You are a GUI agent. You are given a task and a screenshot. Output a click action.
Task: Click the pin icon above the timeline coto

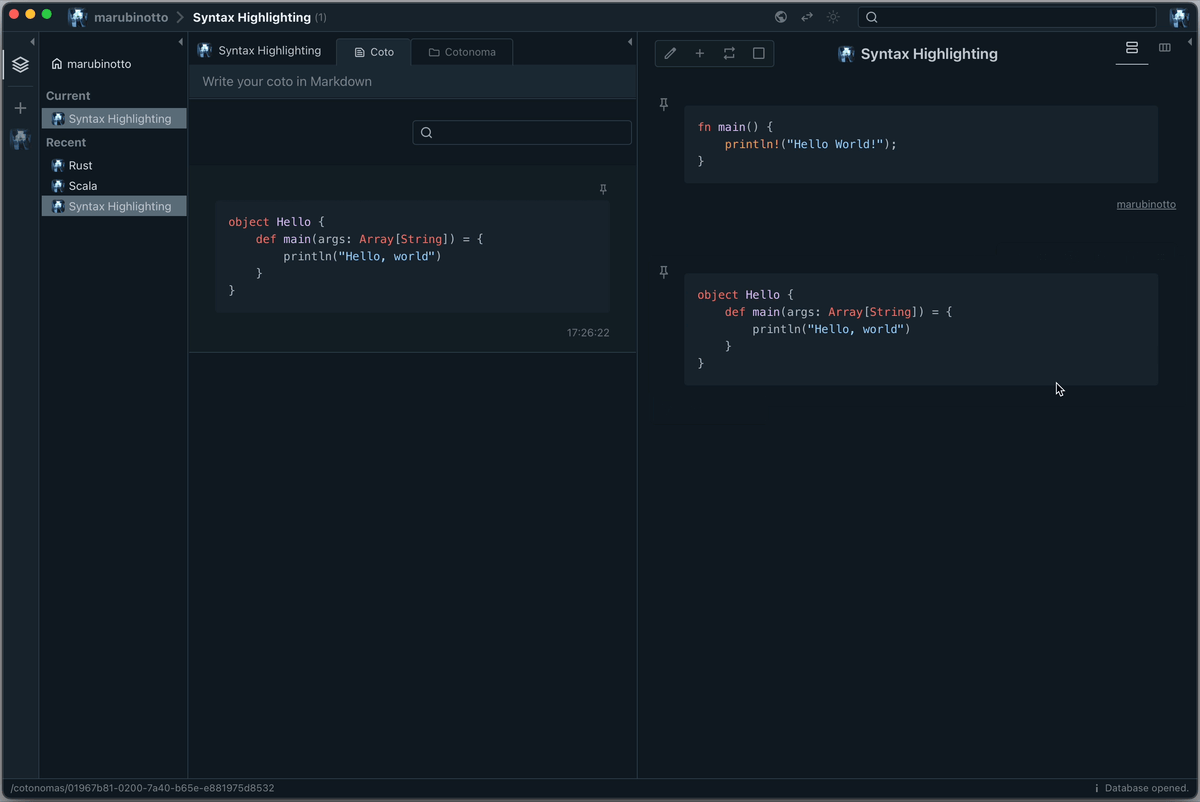[603, 189]
